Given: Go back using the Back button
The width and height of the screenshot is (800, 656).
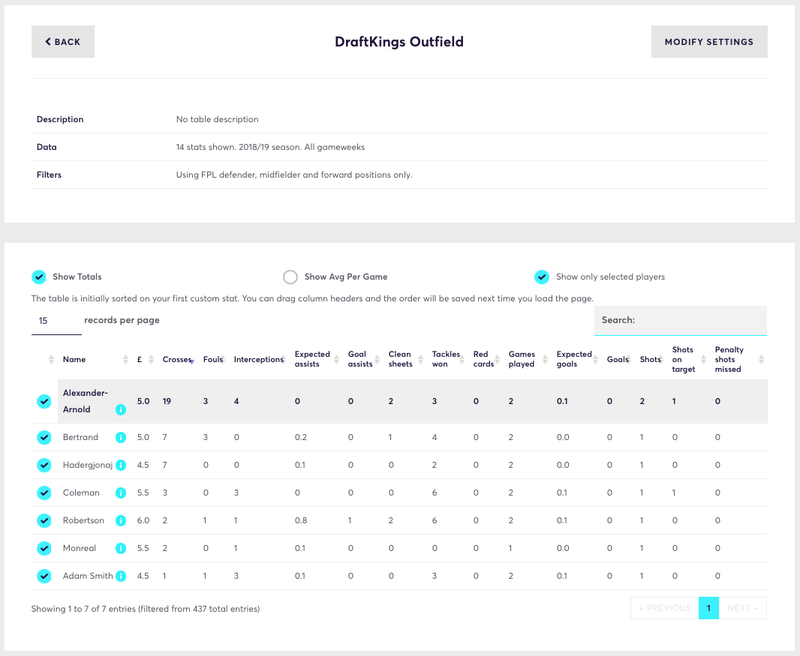Looking at the screenshot, I should point(63,42).
